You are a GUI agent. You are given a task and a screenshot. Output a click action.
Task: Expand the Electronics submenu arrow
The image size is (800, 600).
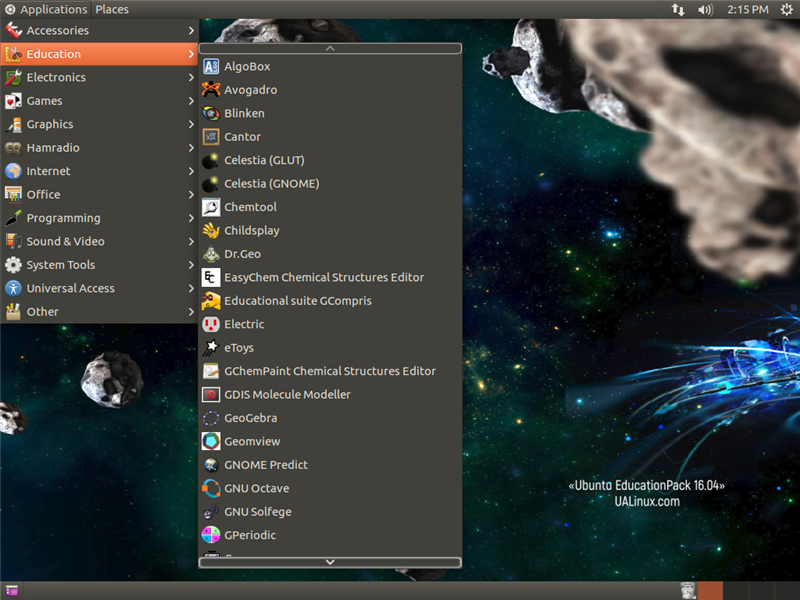(x=191, y=78)
